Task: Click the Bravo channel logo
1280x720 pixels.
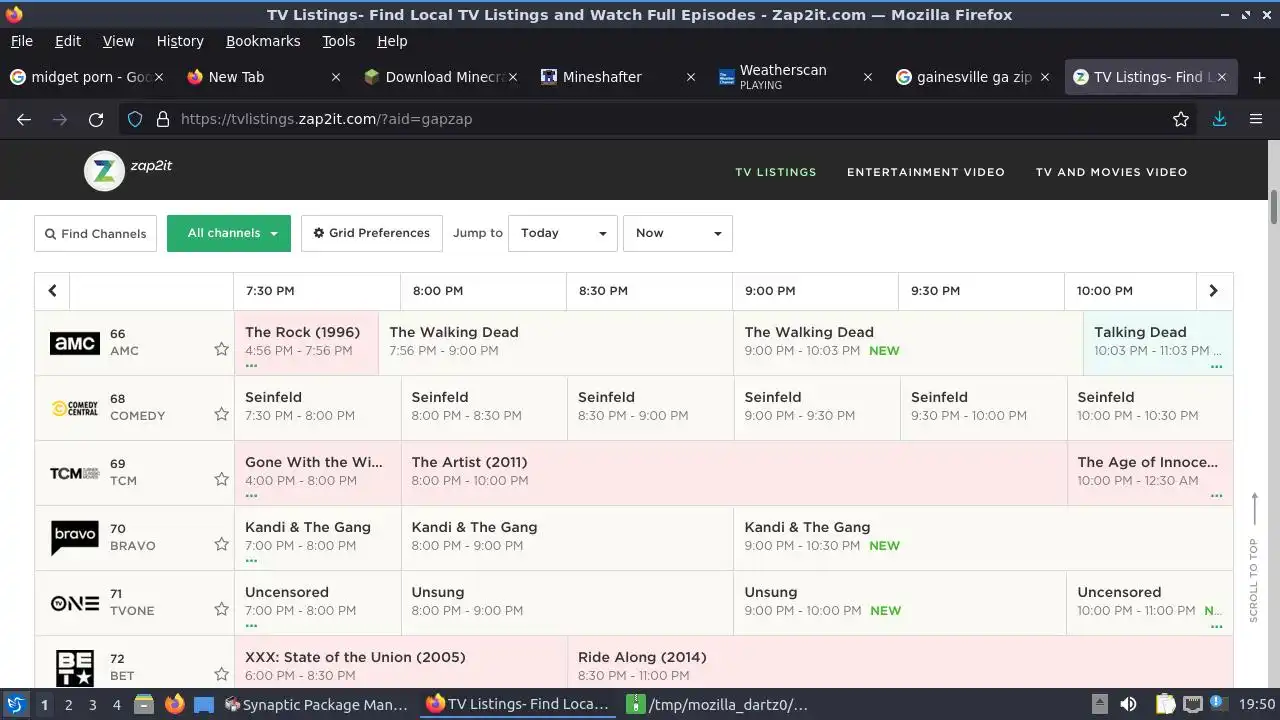Action: pyautogui.click(x=75, y=538)
